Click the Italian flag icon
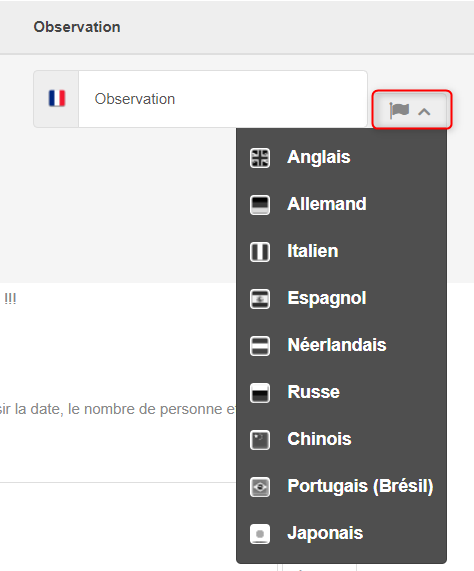474x571 pixels. click(260, 252)
